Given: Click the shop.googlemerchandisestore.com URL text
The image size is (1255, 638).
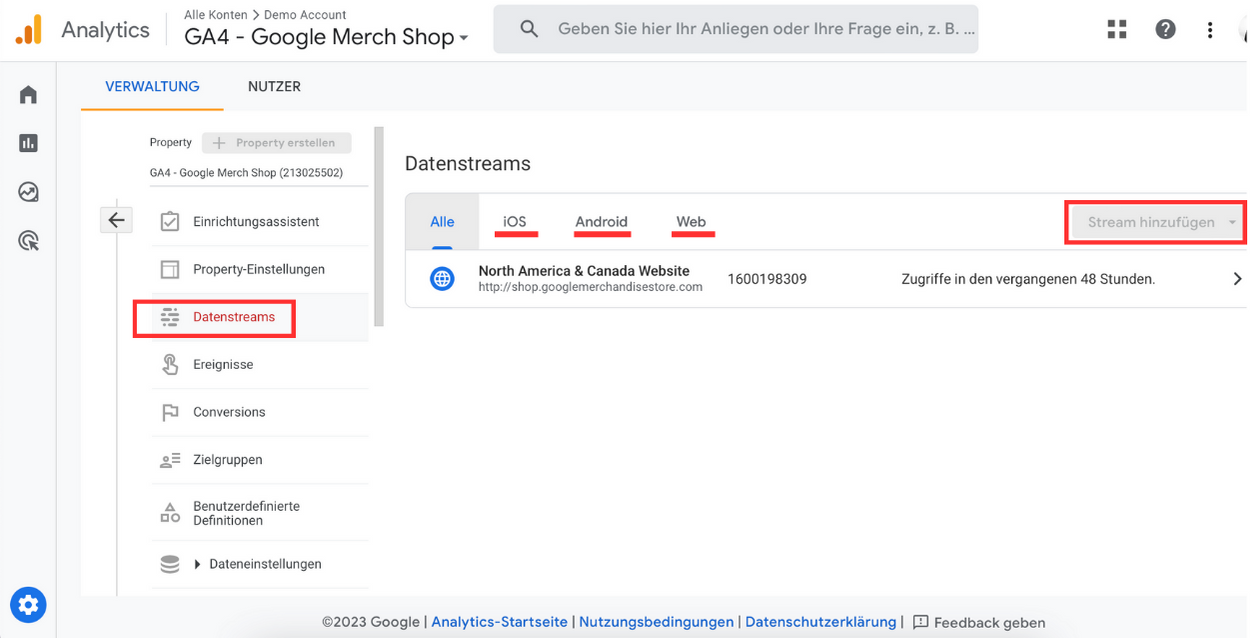Looking at the screenshot, I should coord(590,287).
